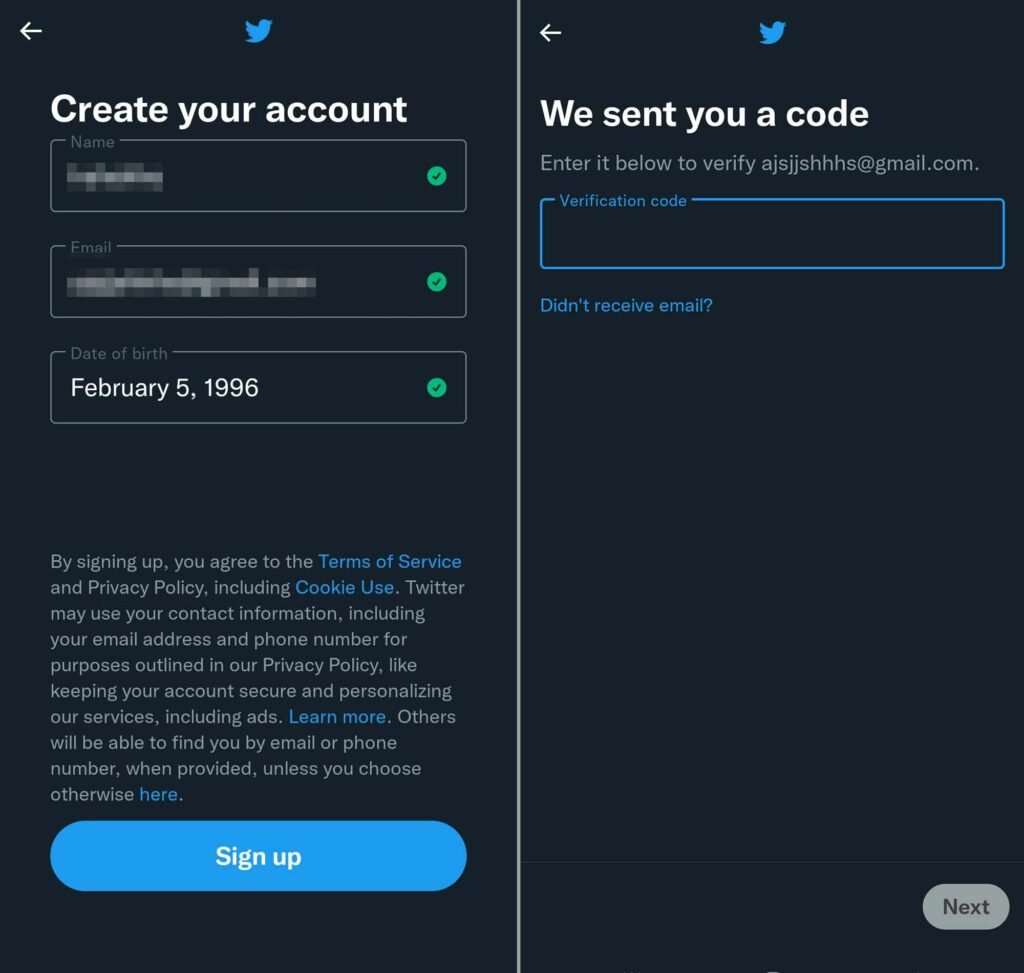Tap the Sign up button

[259, 856]
